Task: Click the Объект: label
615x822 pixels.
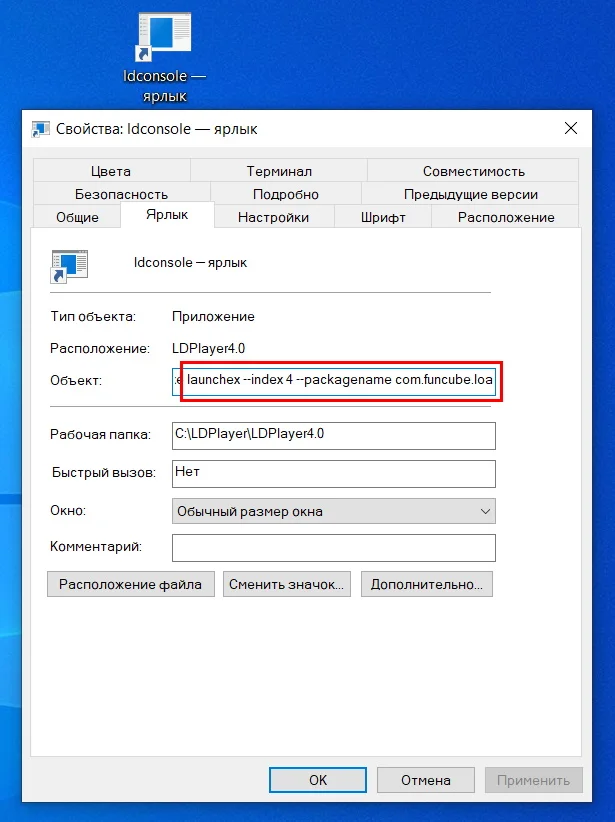Action: (x=76, y=381)
